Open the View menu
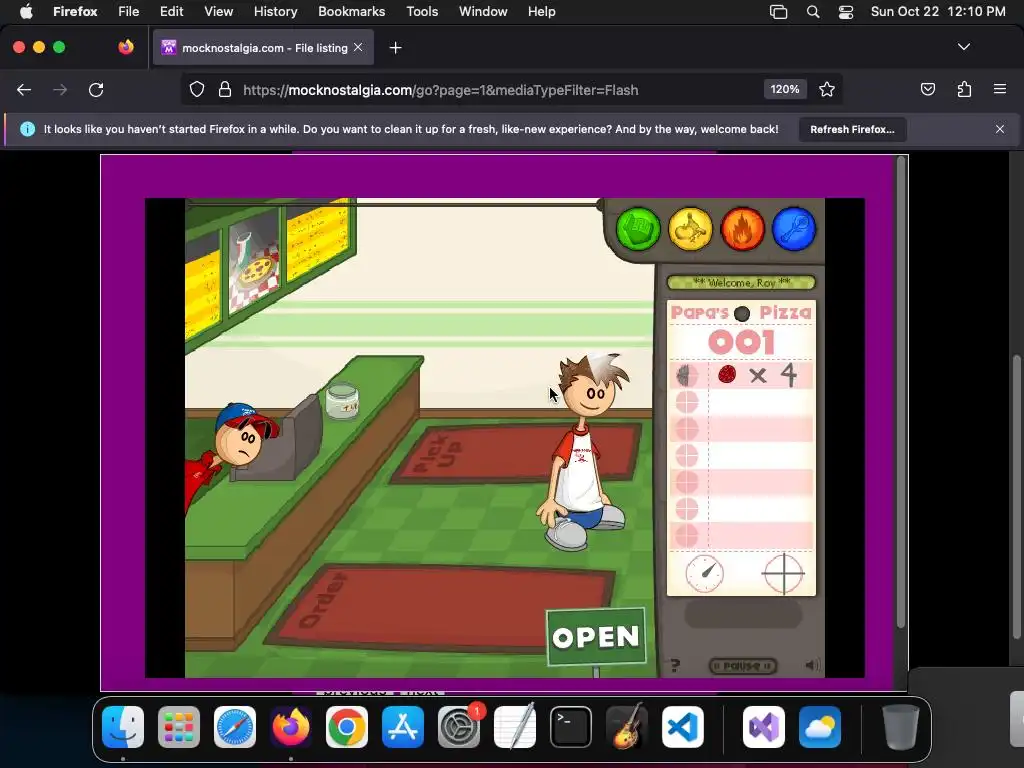This screenshot has width=1024, height=768. (218, 11)
